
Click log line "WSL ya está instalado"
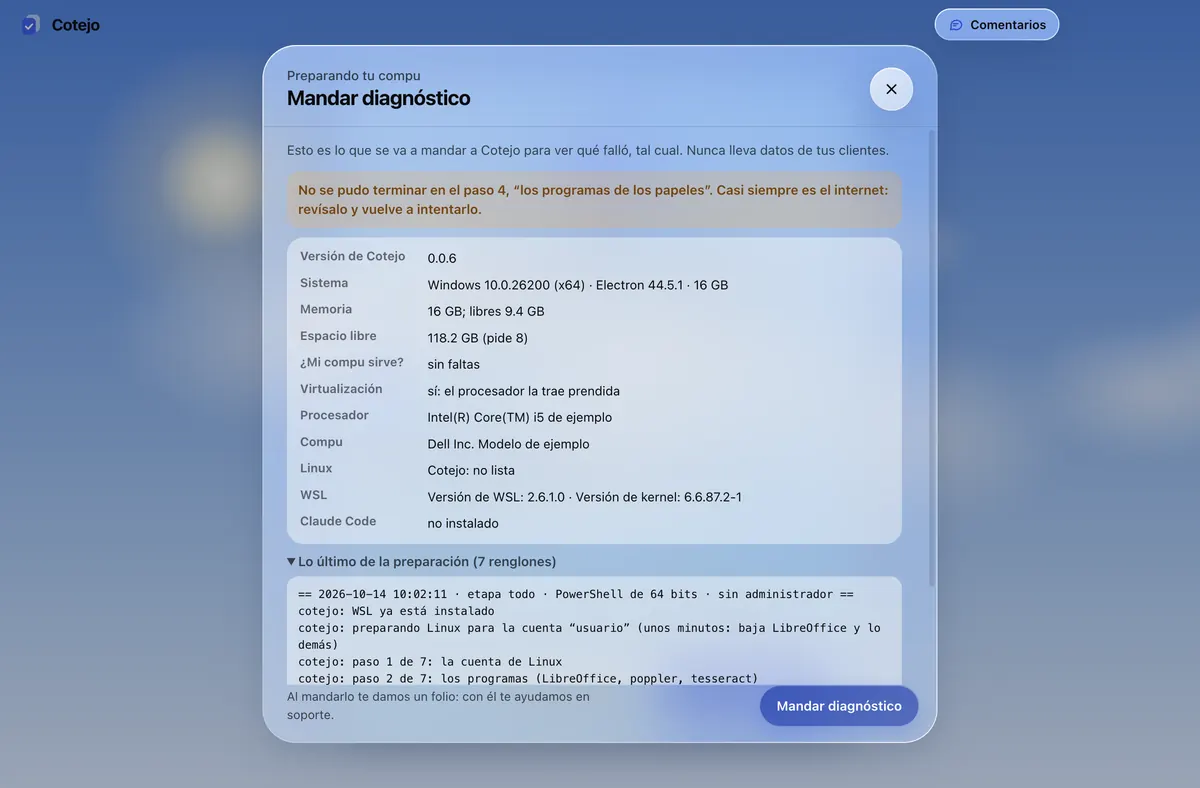[396, 611]
